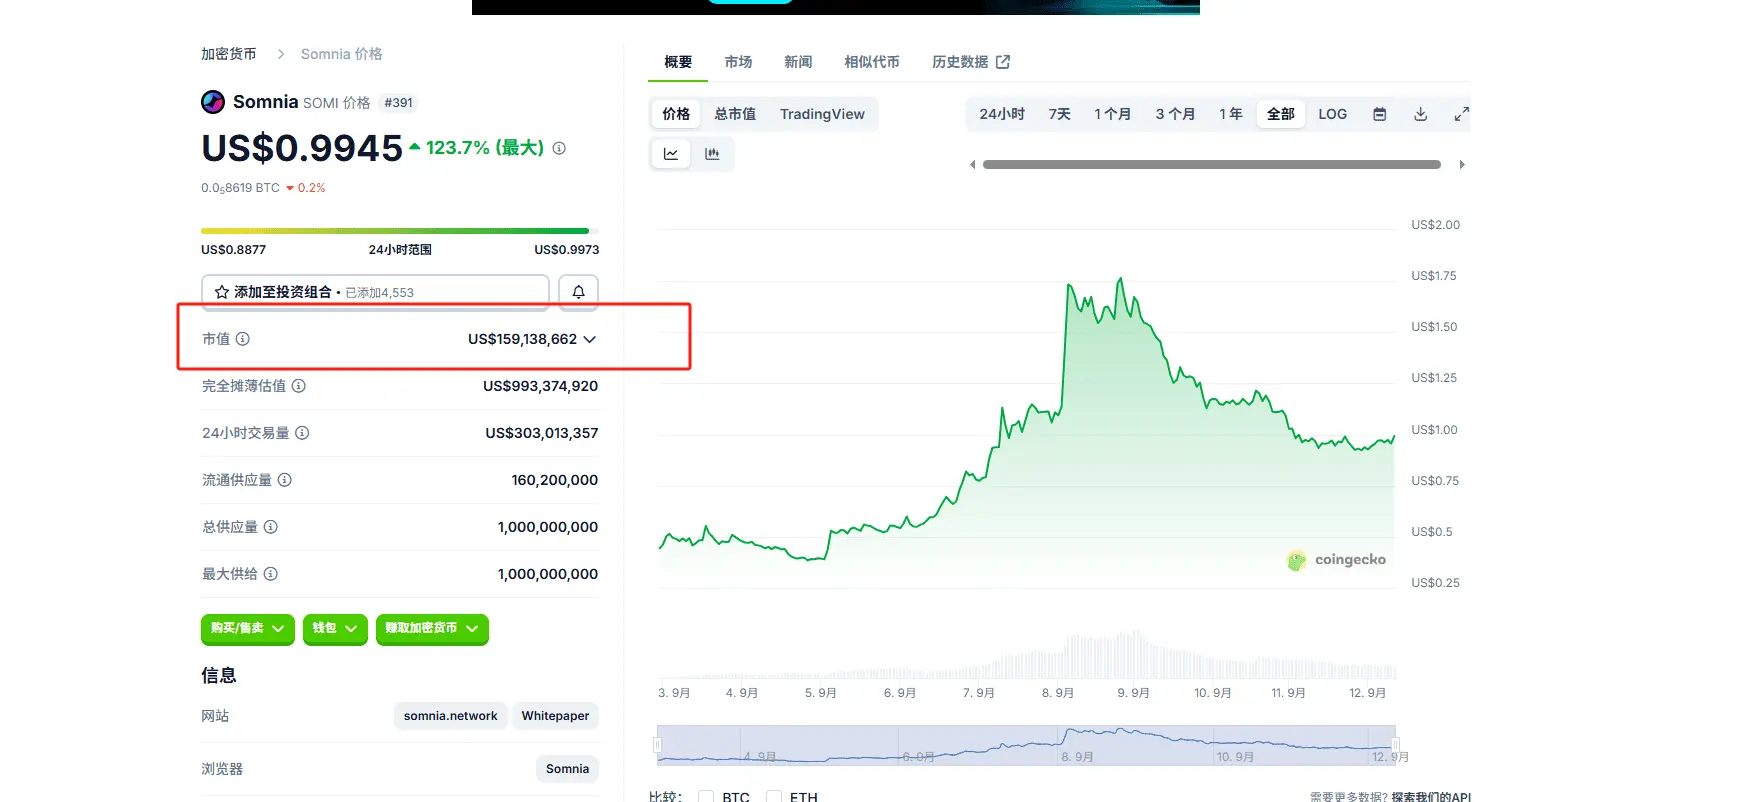Set chart range to 全部
The image size is (1745, 802).
1281,114
